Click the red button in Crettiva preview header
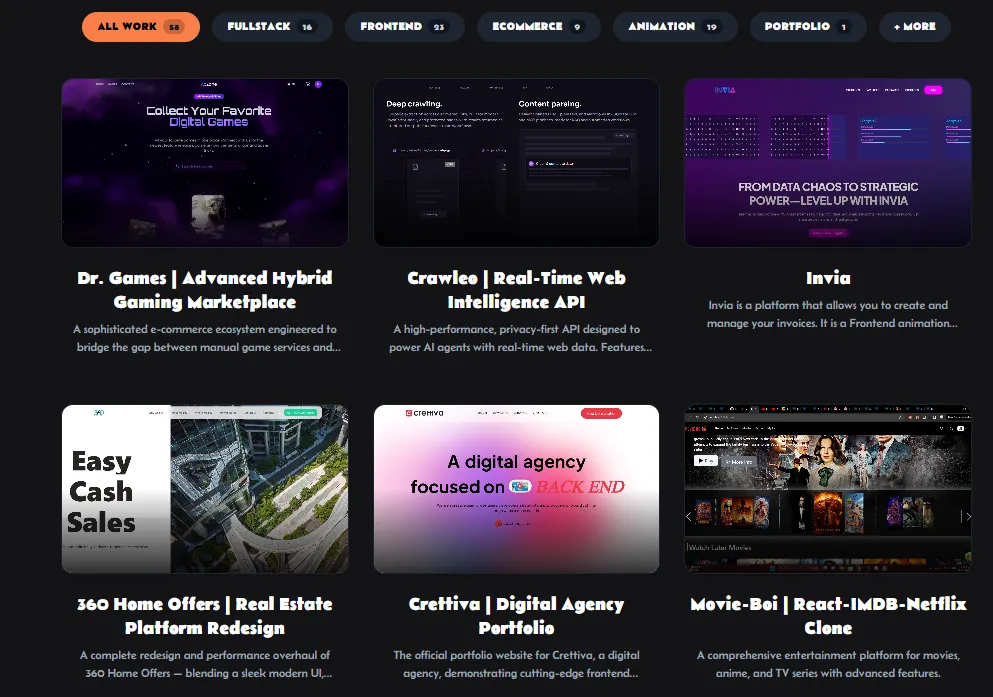Screen dimensions: 993x697 click(601, 412)
